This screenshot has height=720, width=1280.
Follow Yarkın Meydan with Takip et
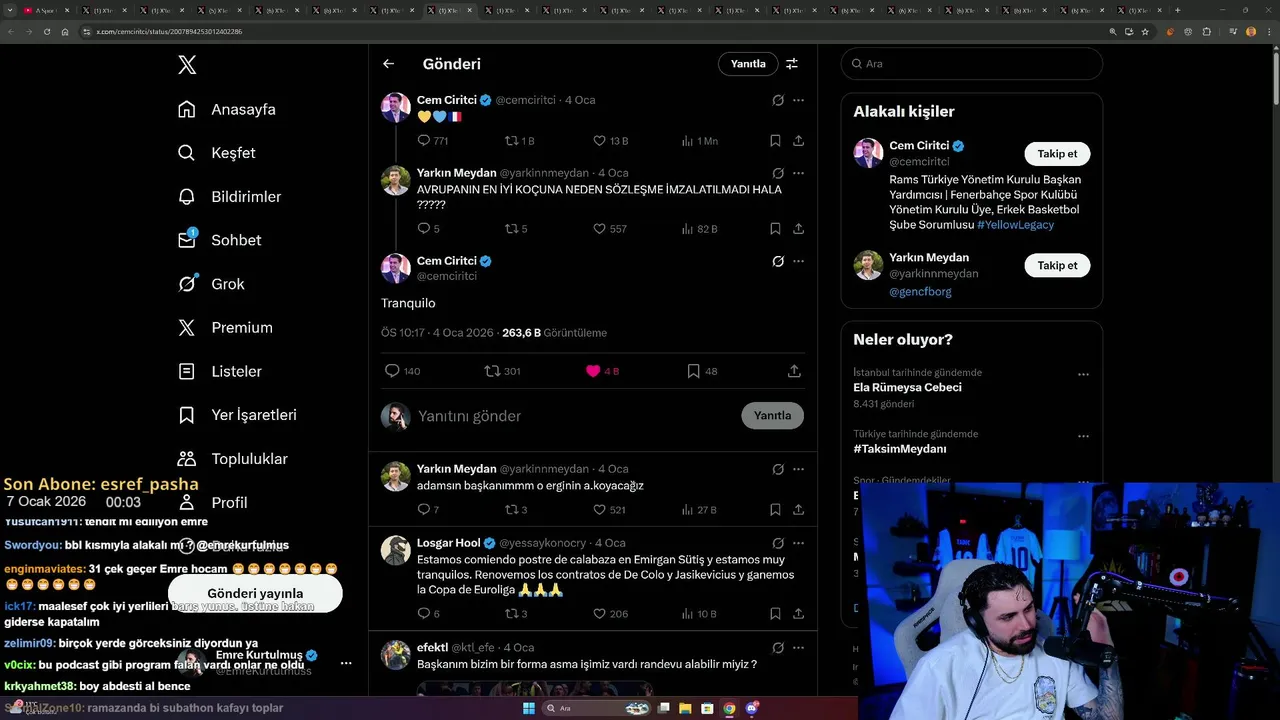point(1057,265)
